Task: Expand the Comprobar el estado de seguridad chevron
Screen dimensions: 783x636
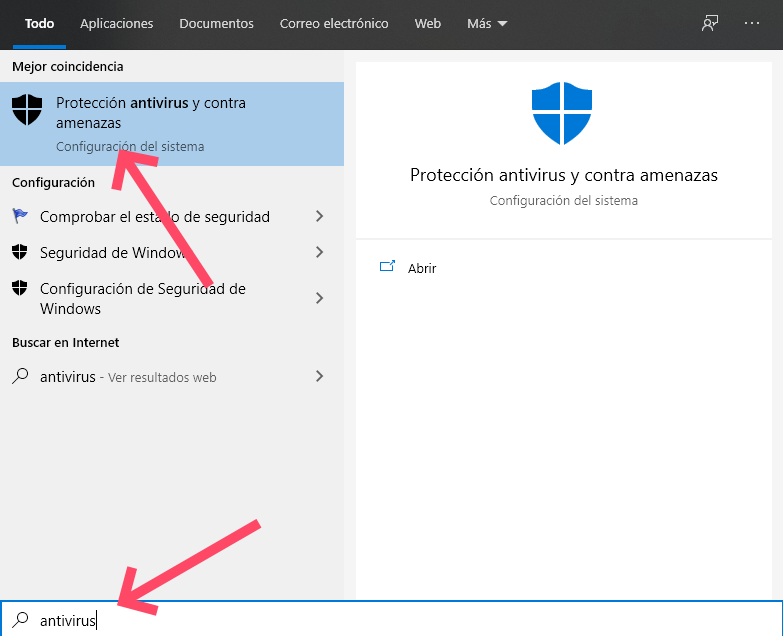Action: coord(319,216)
